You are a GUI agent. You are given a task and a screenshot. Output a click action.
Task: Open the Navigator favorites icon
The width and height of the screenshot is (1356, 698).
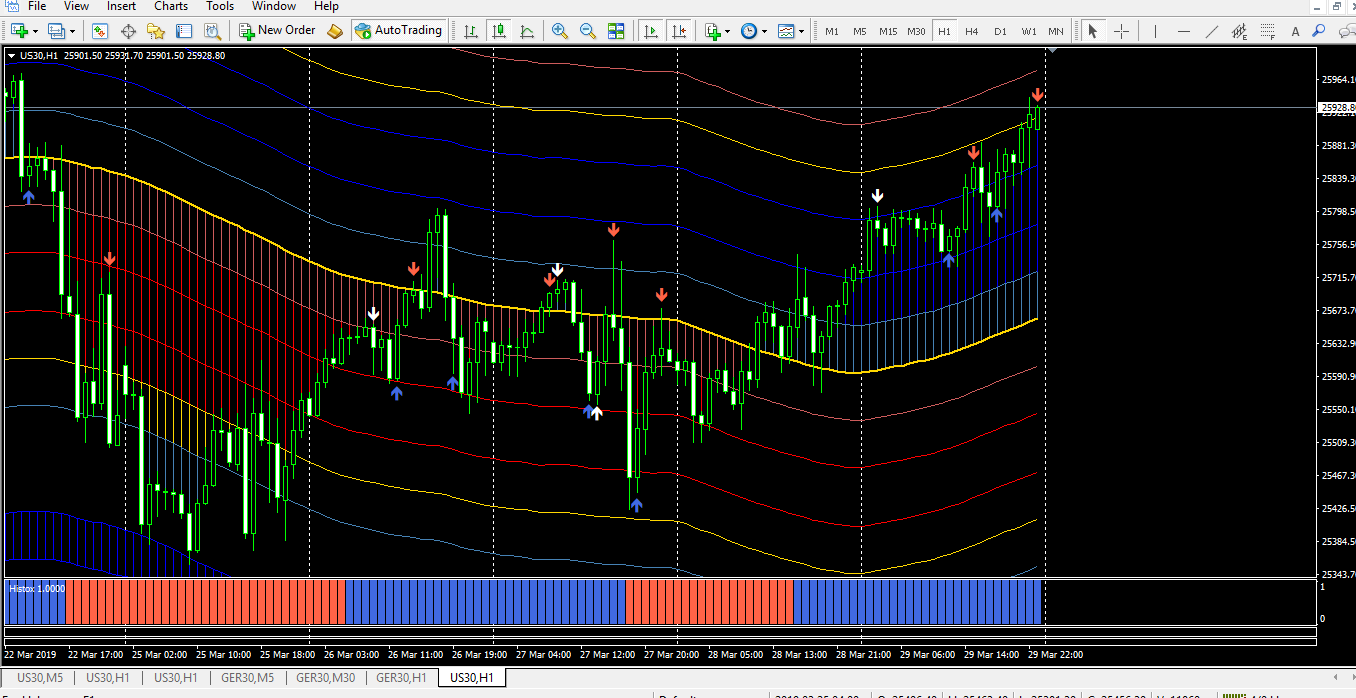[156, 31]
